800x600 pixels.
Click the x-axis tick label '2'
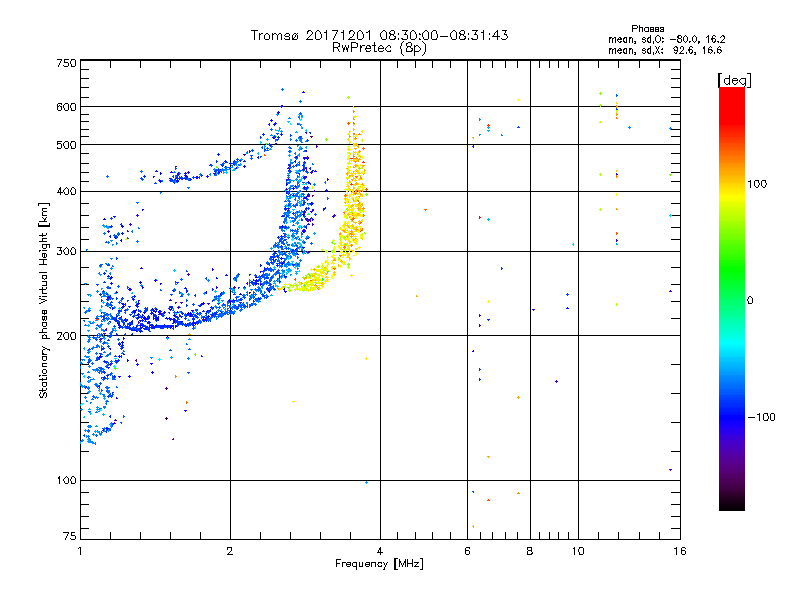(230, 551)
